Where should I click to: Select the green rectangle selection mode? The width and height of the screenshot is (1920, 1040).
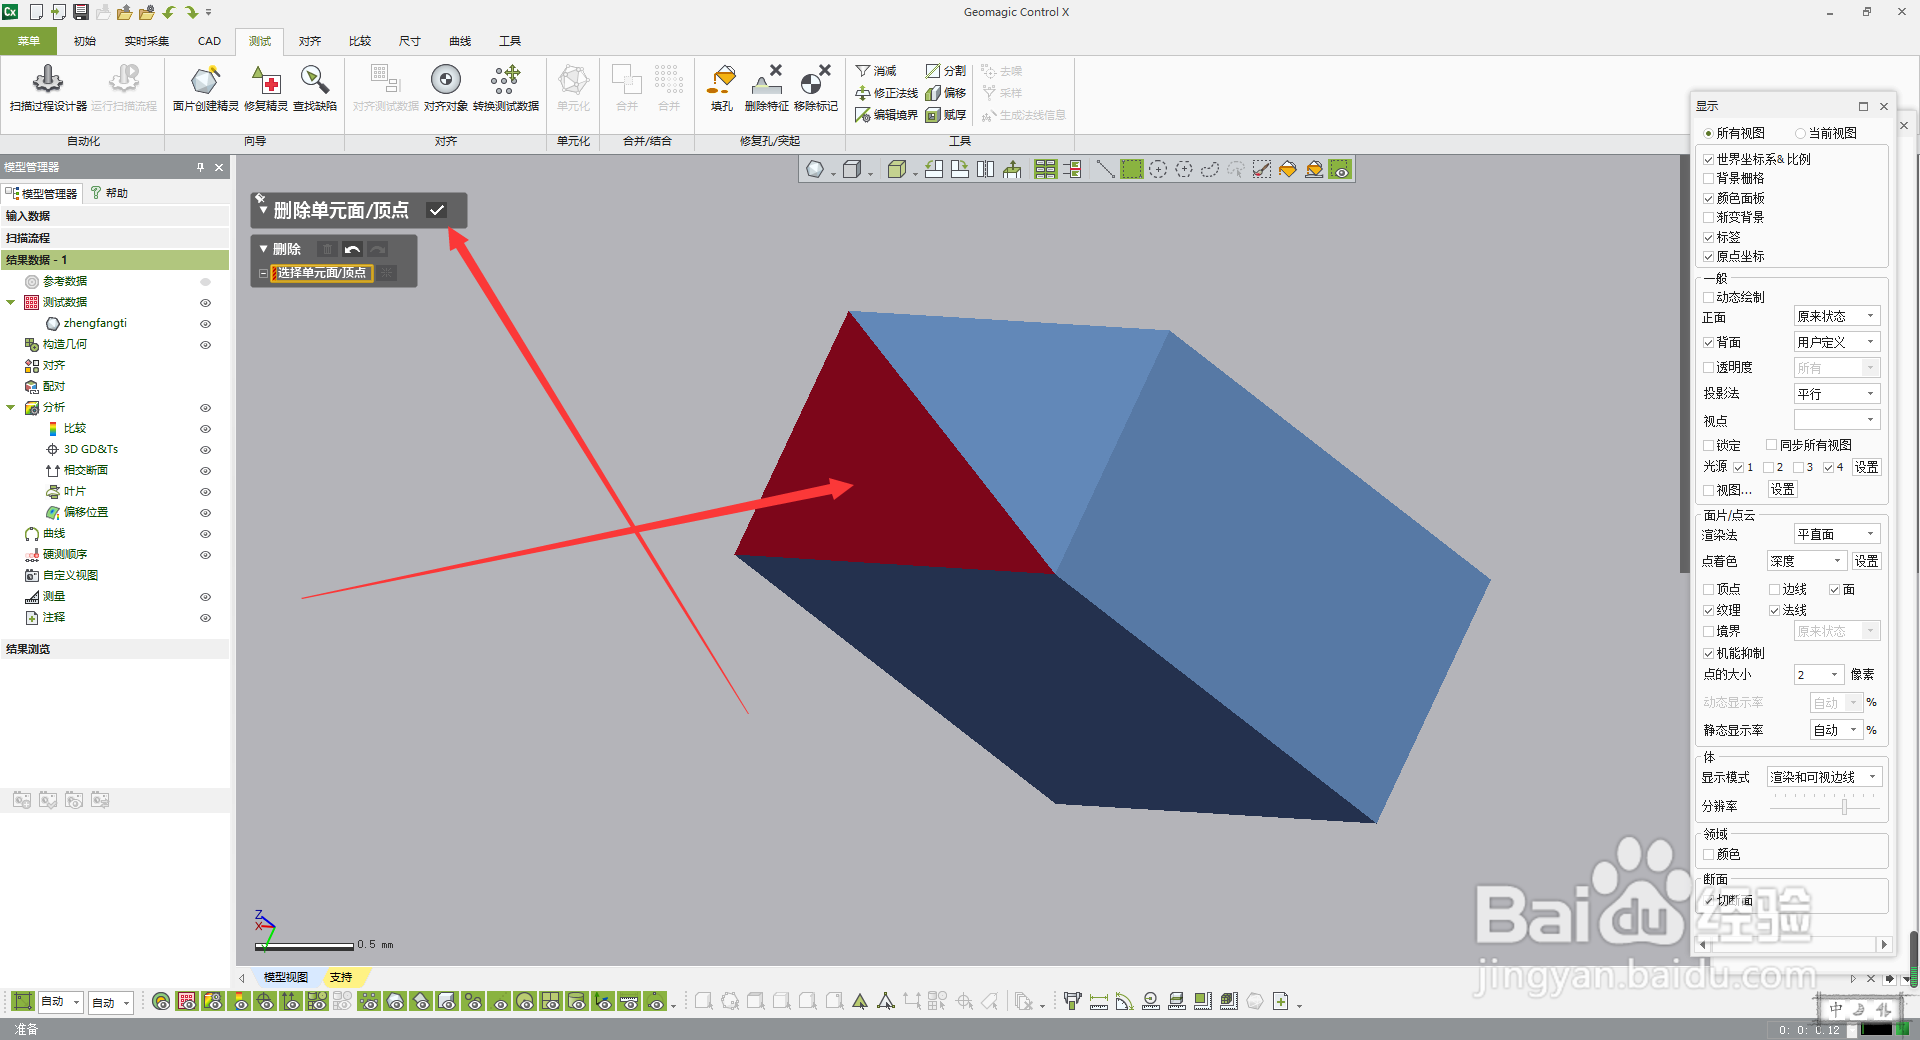1131,169
